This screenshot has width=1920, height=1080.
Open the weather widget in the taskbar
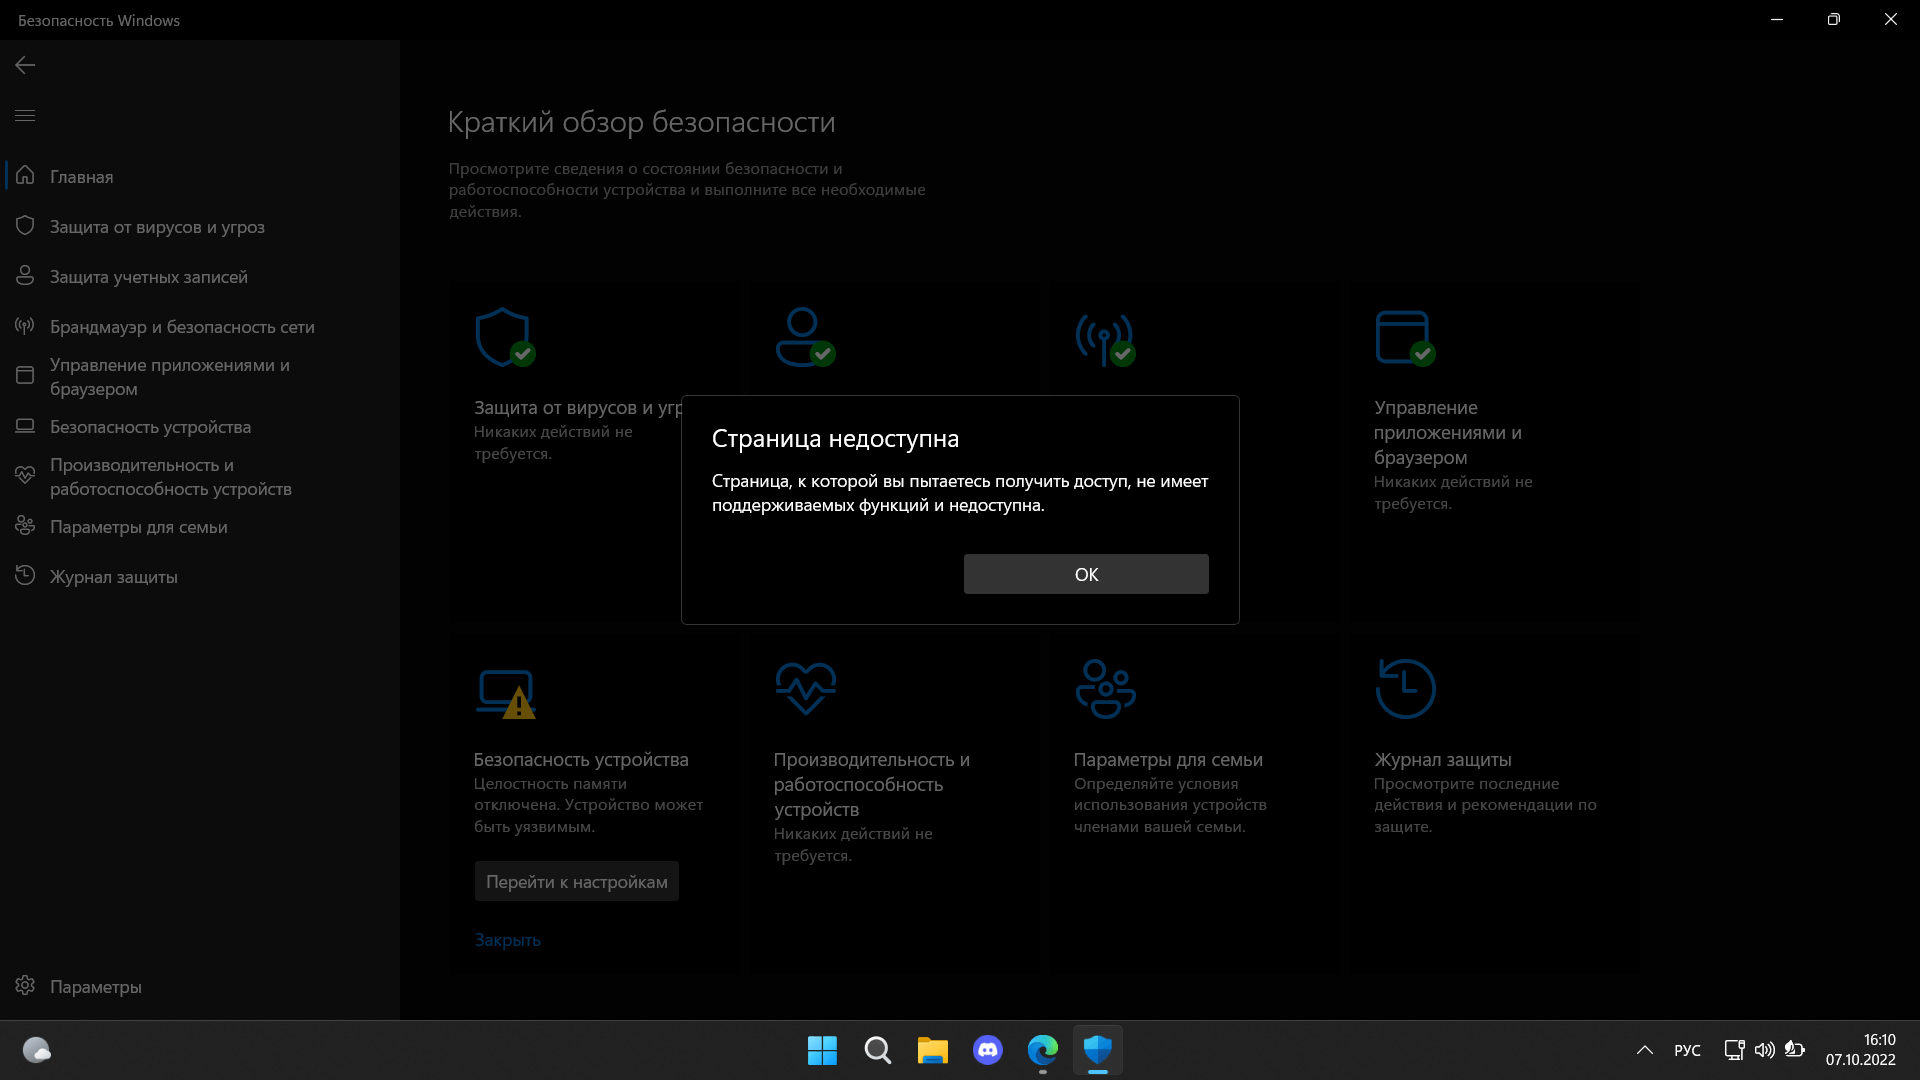tap(37, 1050)
